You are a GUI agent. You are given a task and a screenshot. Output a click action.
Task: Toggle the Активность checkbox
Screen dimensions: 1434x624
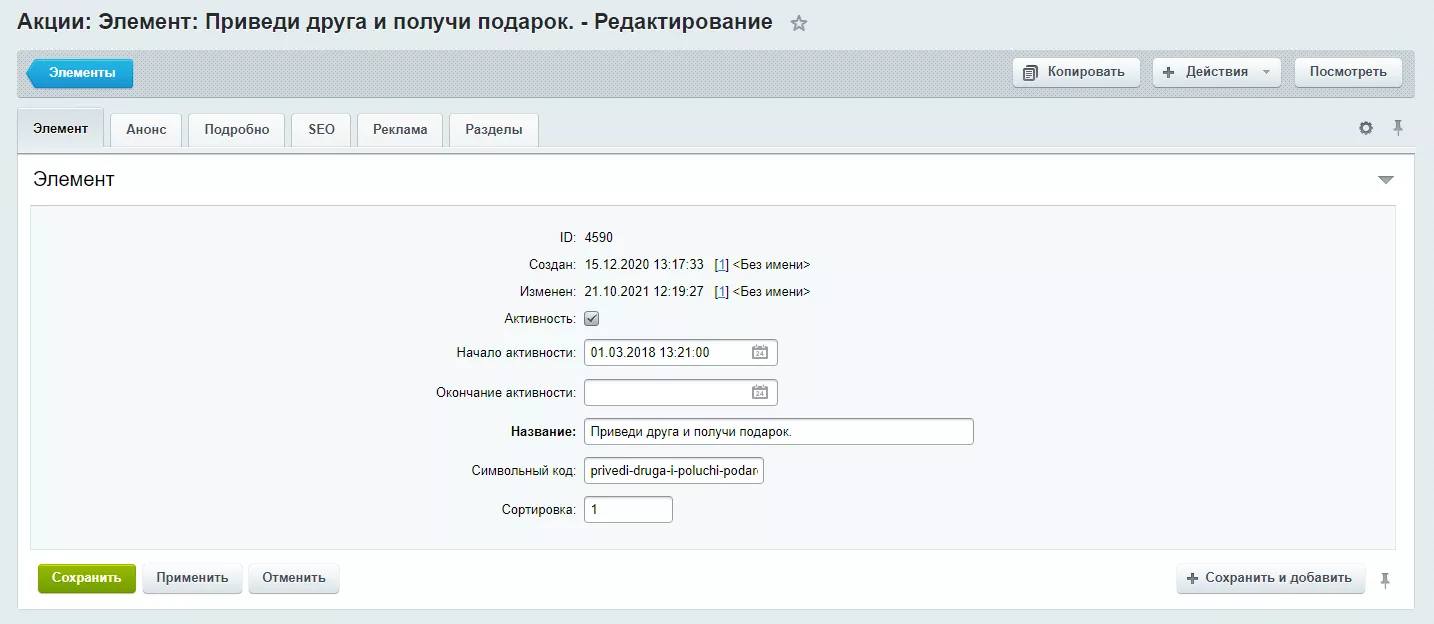[x=591, y=319]
